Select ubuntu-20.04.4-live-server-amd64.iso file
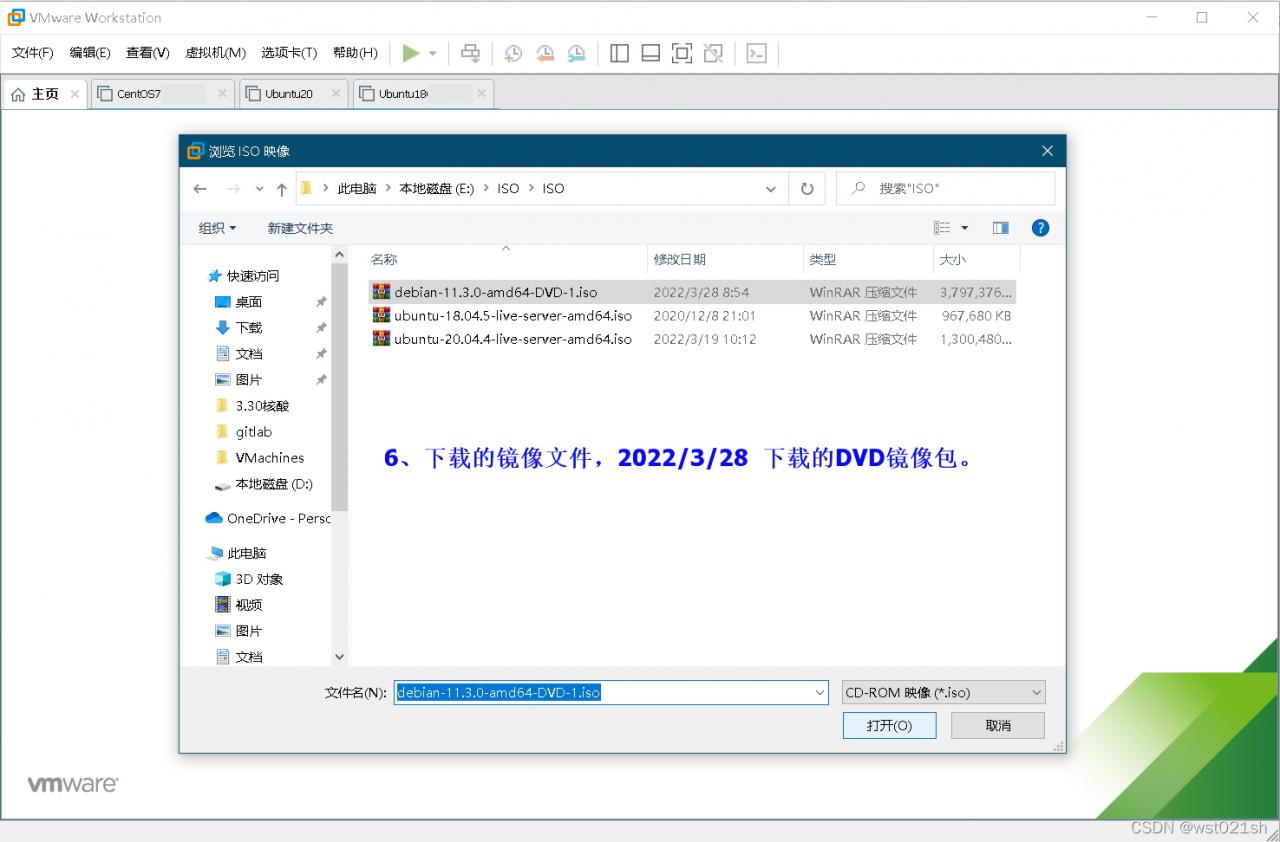 tap(692, 339)
